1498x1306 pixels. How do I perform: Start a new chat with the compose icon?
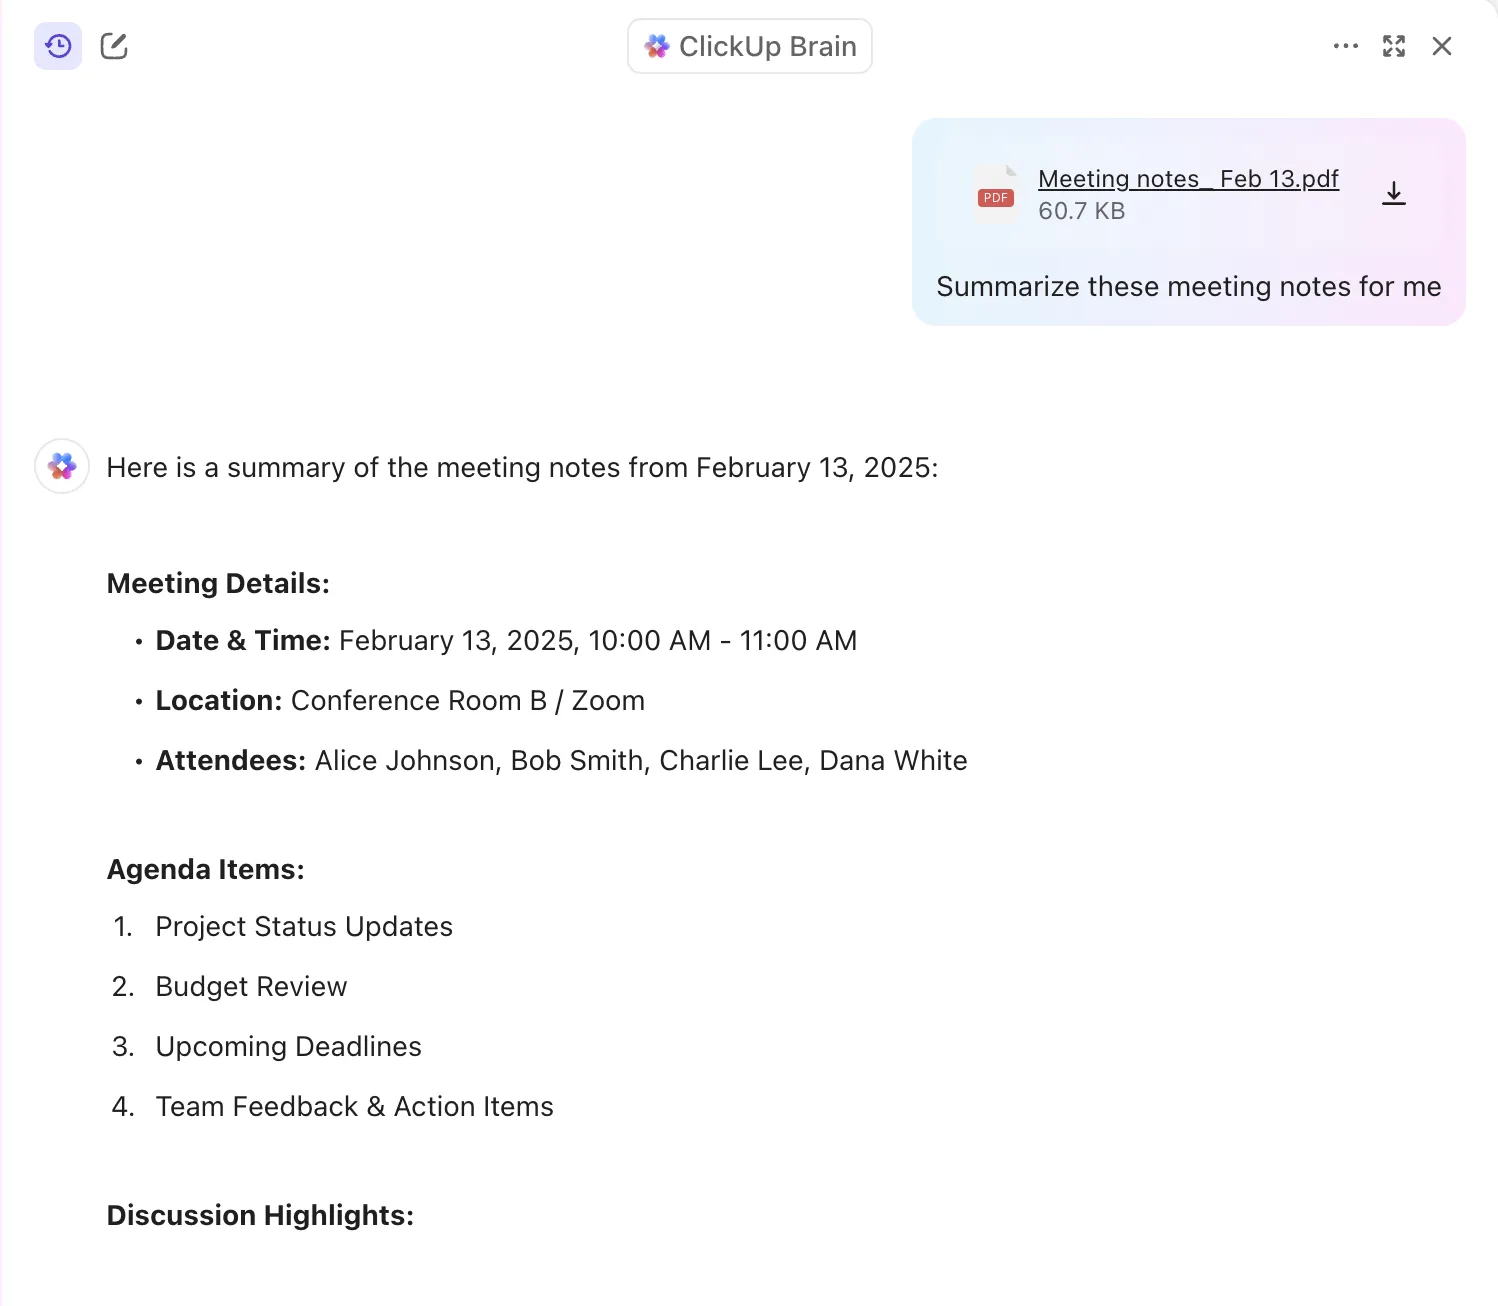point(114,46)
